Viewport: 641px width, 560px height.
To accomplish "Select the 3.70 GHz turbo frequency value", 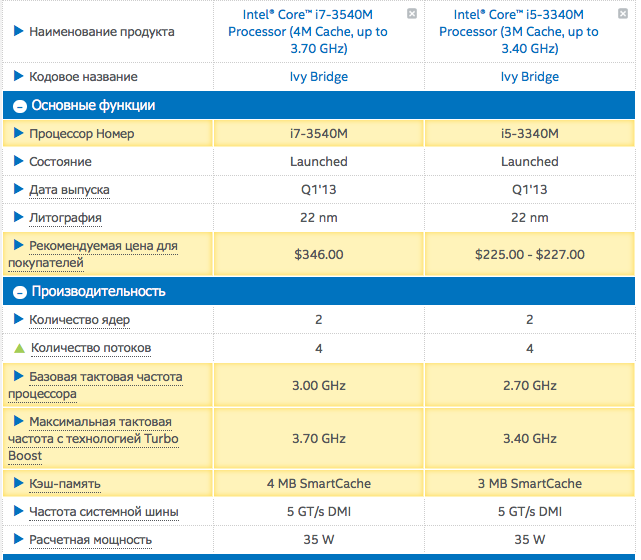I will click(319, 439).
